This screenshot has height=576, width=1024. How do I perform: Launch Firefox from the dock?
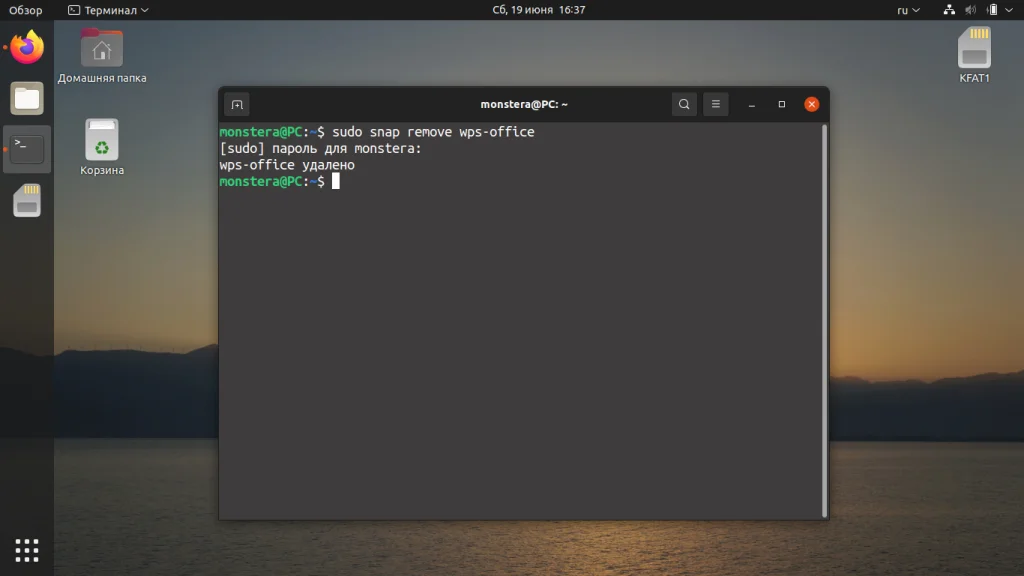point(27,48)
